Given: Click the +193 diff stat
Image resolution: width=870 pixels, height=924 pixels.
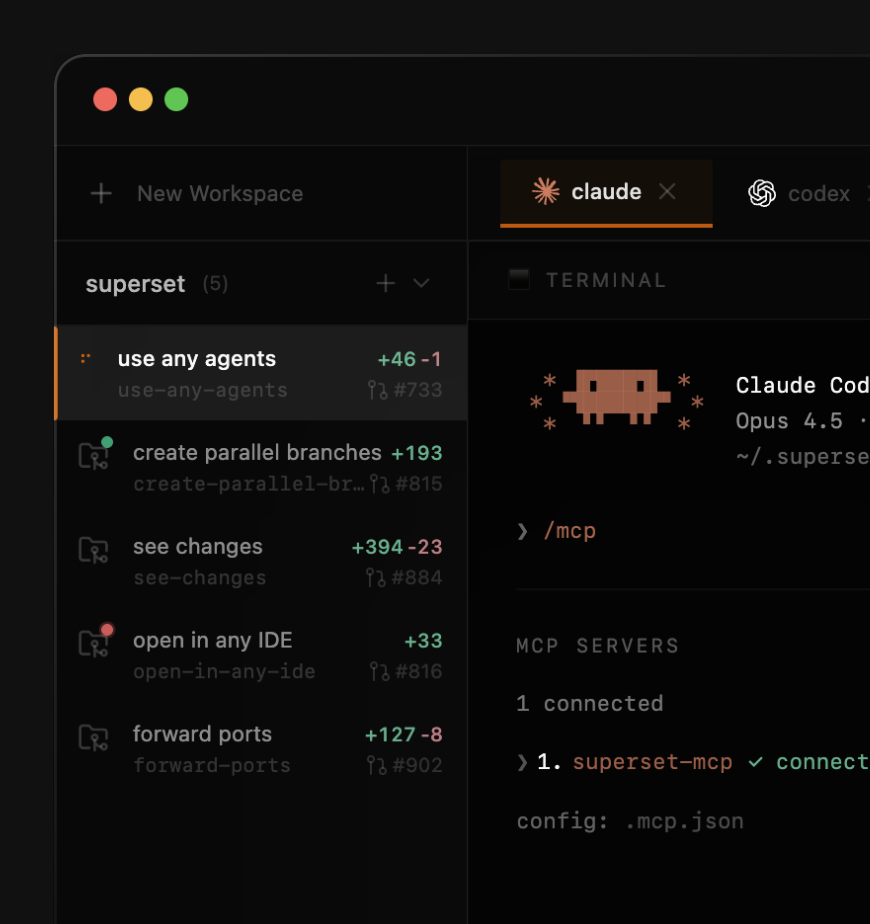Looking at the screenshot, I should click(x=417, y=453).
